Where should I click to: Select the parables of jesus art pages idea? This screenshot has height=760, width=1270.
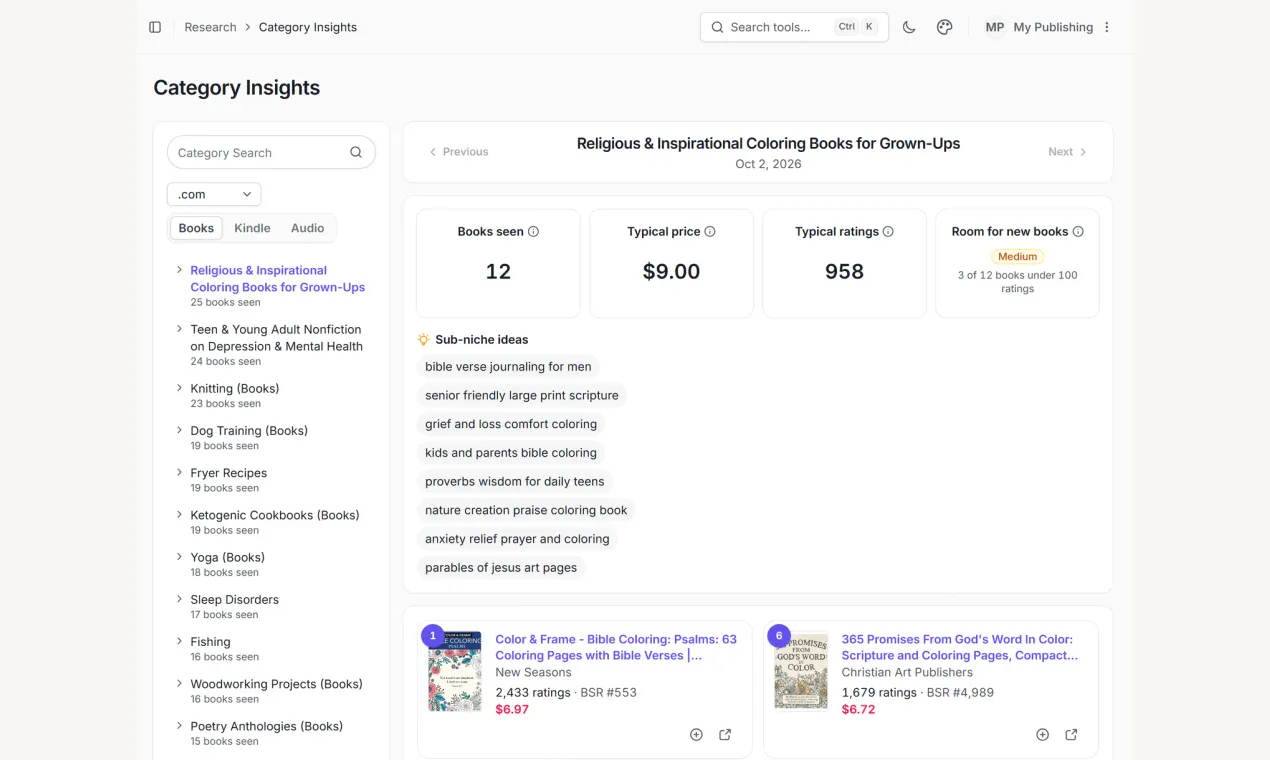[x=501, y=568]
